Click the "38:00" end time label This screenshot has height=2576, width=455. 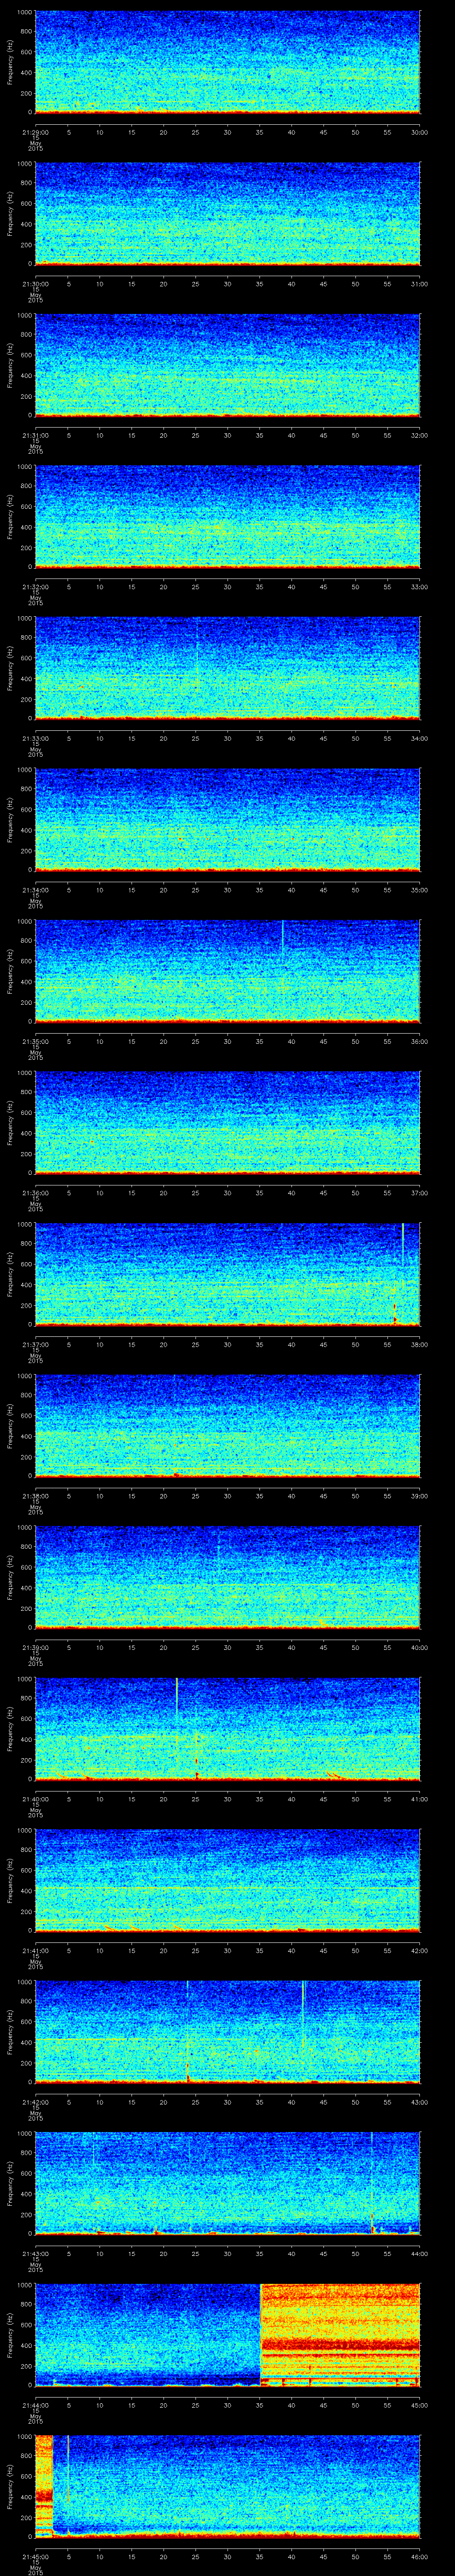(419, 1344)
